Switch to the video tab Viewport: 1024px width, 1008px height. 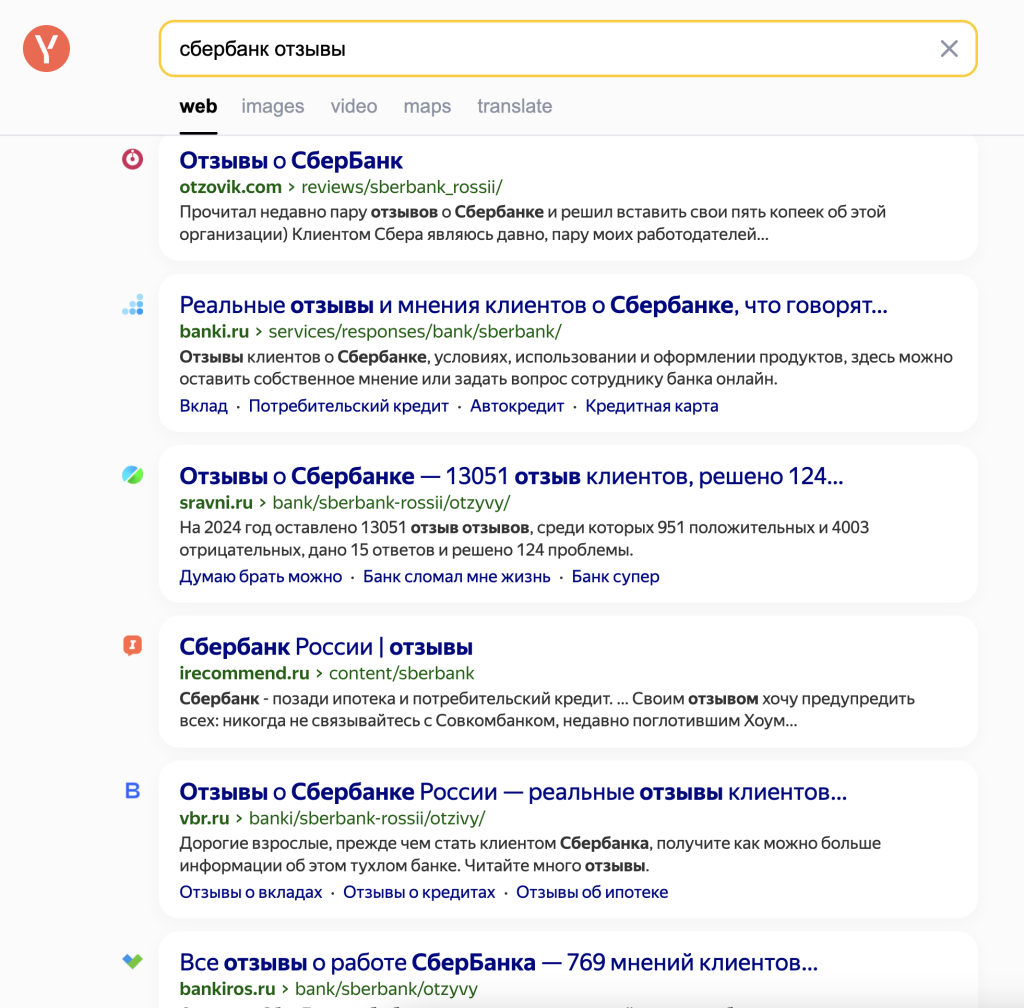click(x=353, y=106)
